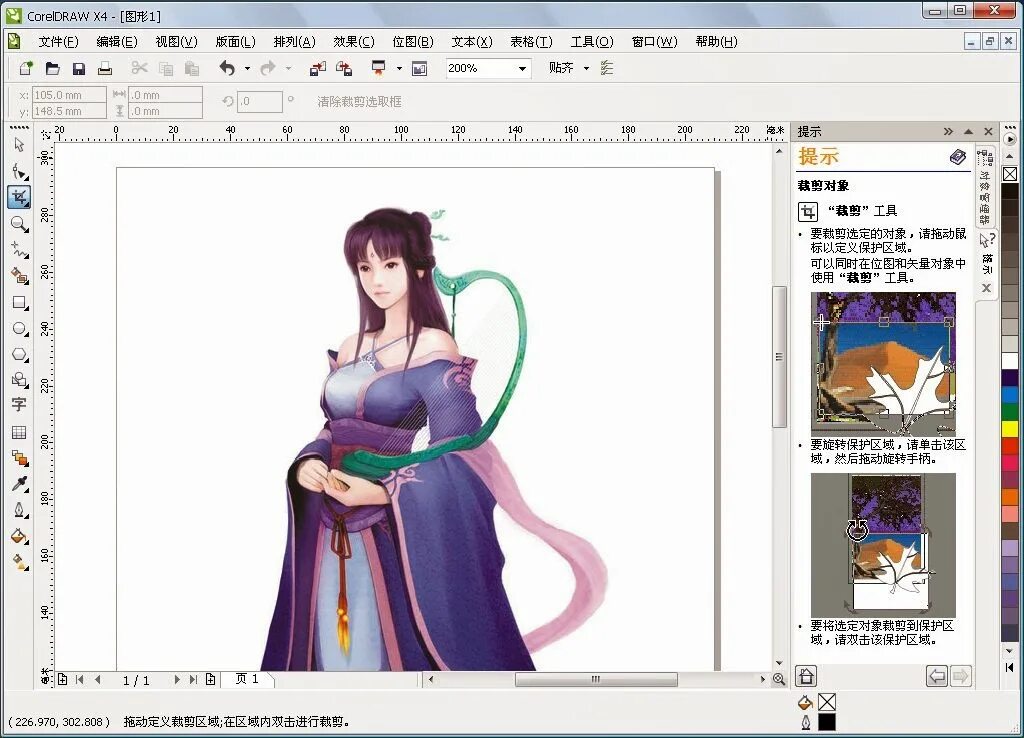The image size is (1024, 738).
Task: Collapse the 提示 docker with double chevron
Action: (948, 131)
